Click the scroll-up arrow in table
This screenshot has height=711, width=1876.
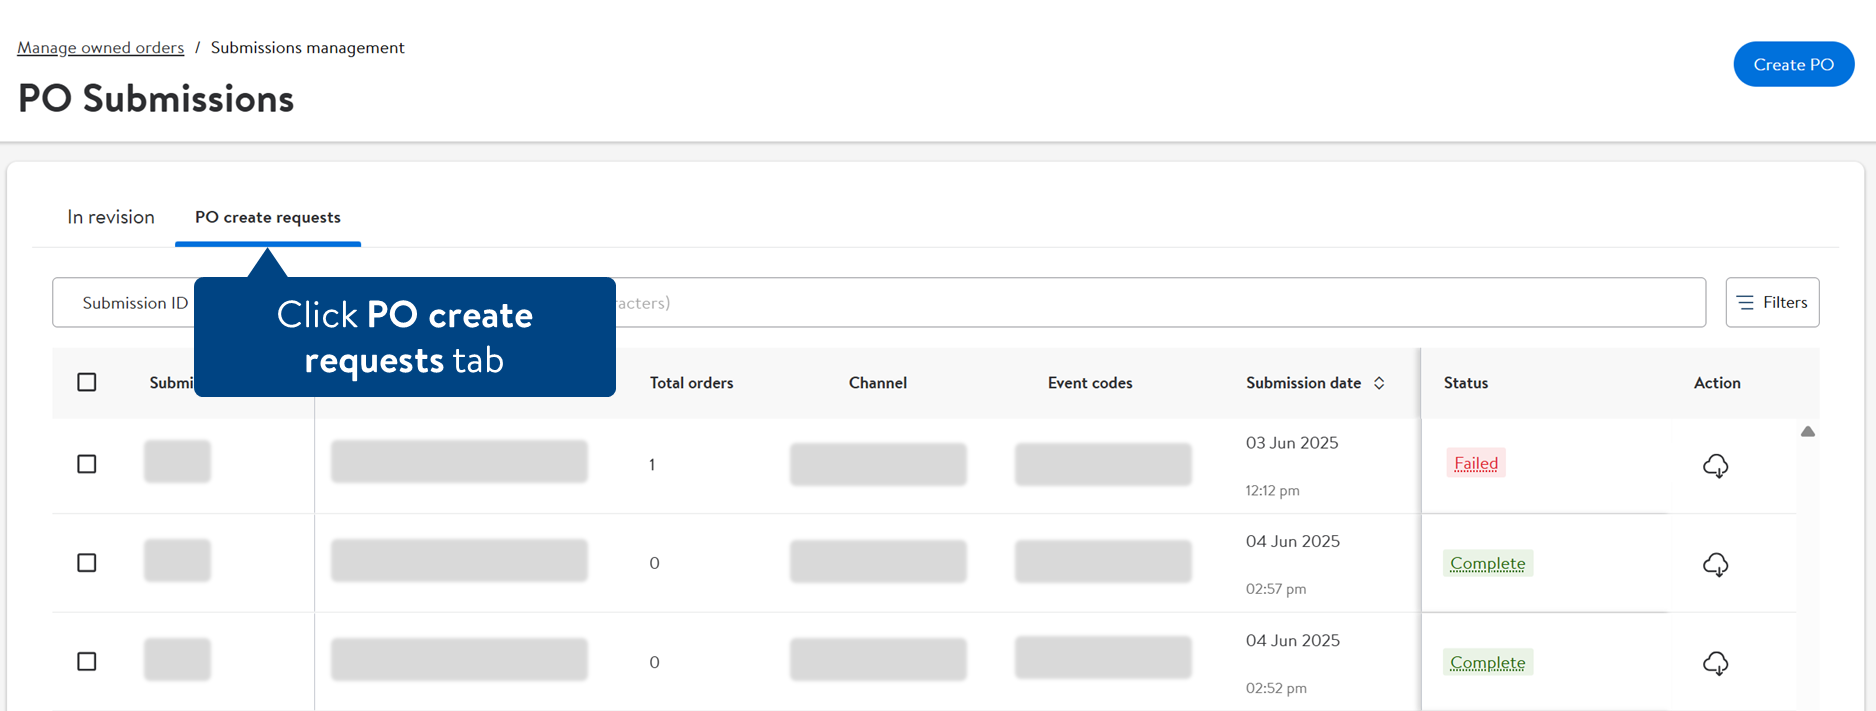[x=1807, y=432]
